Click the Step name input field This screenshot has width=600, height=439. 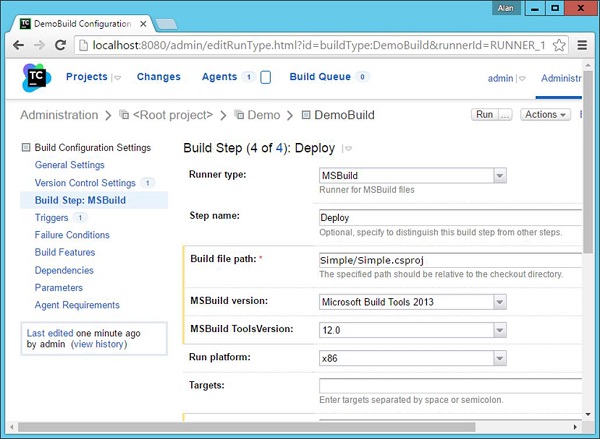point(450,218)
